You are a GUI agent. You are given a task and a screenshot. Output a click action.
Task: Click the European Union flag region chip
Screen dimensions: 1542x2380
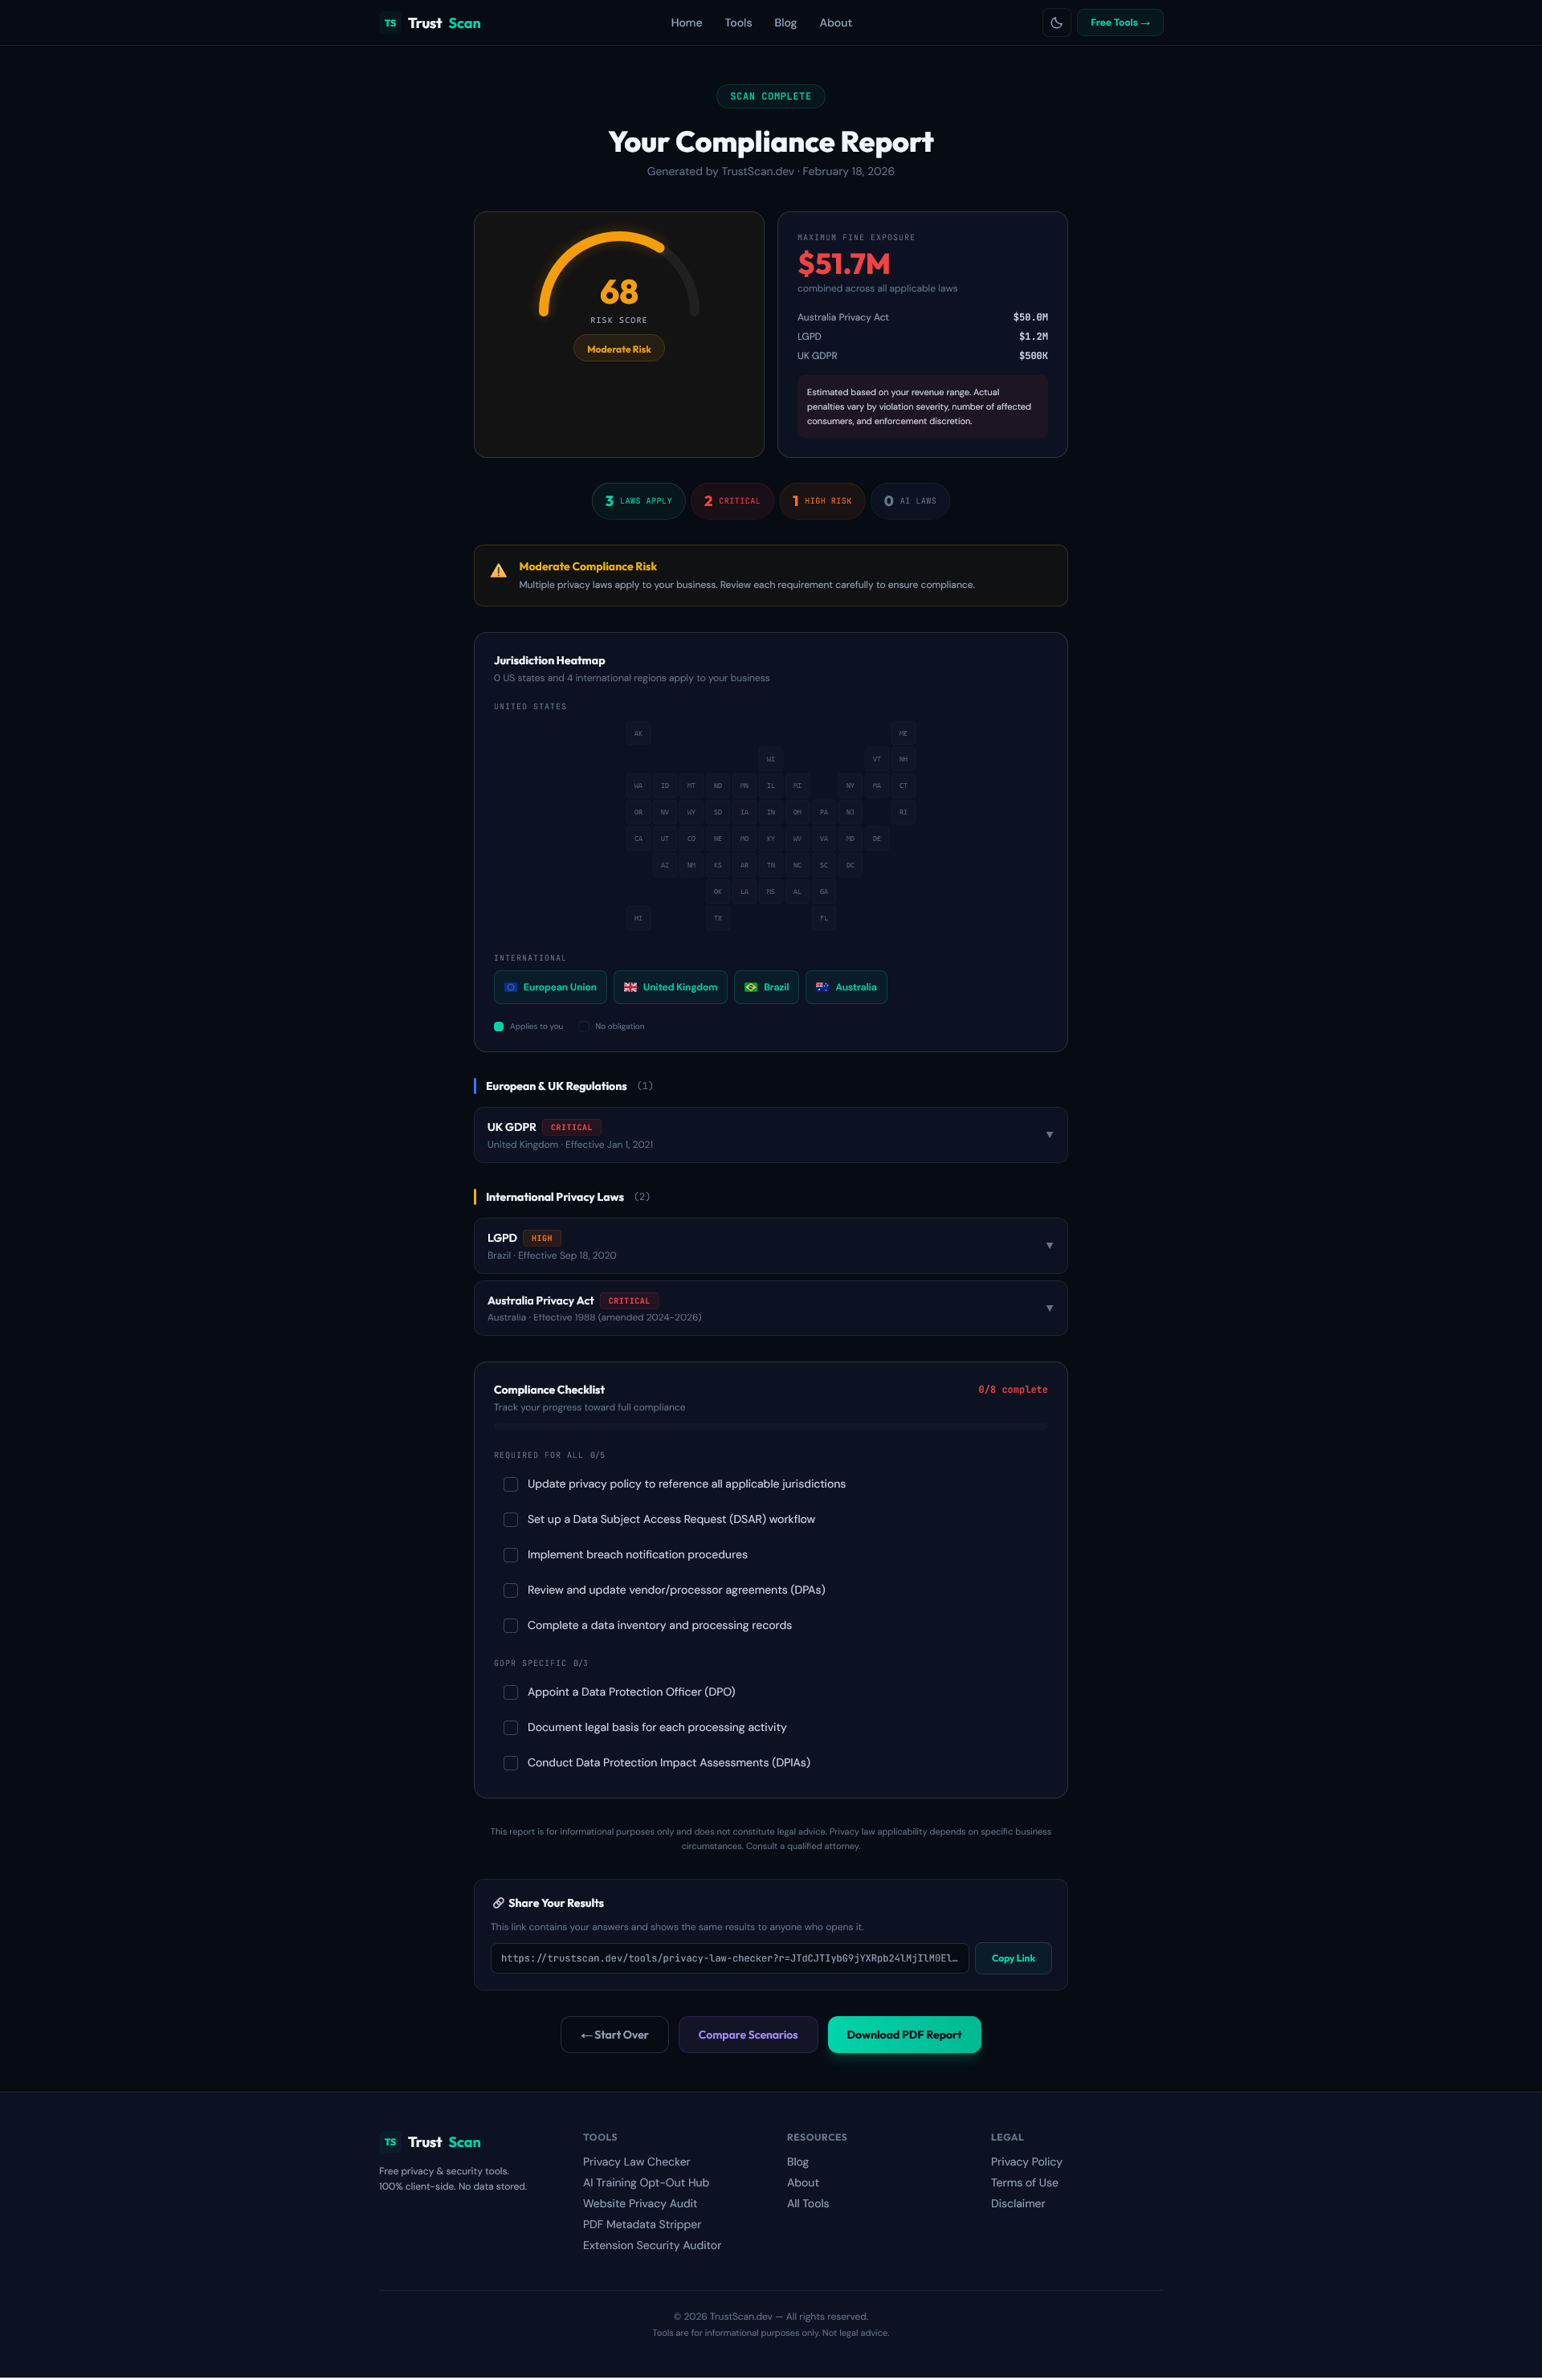[511, 987]
